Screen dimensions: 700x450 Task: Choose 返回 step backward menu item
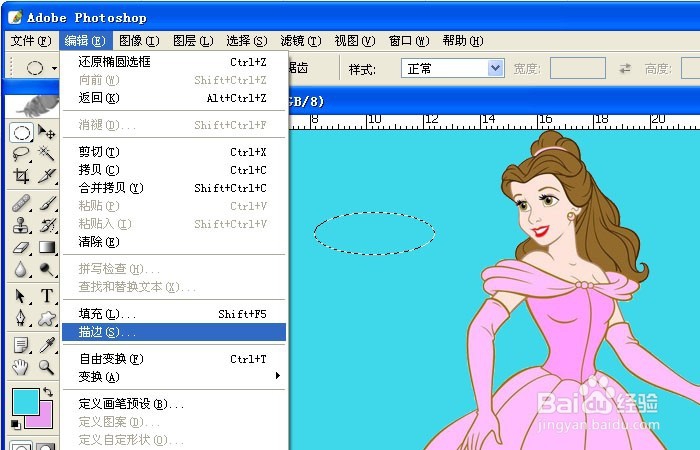[x=174, y=98]
